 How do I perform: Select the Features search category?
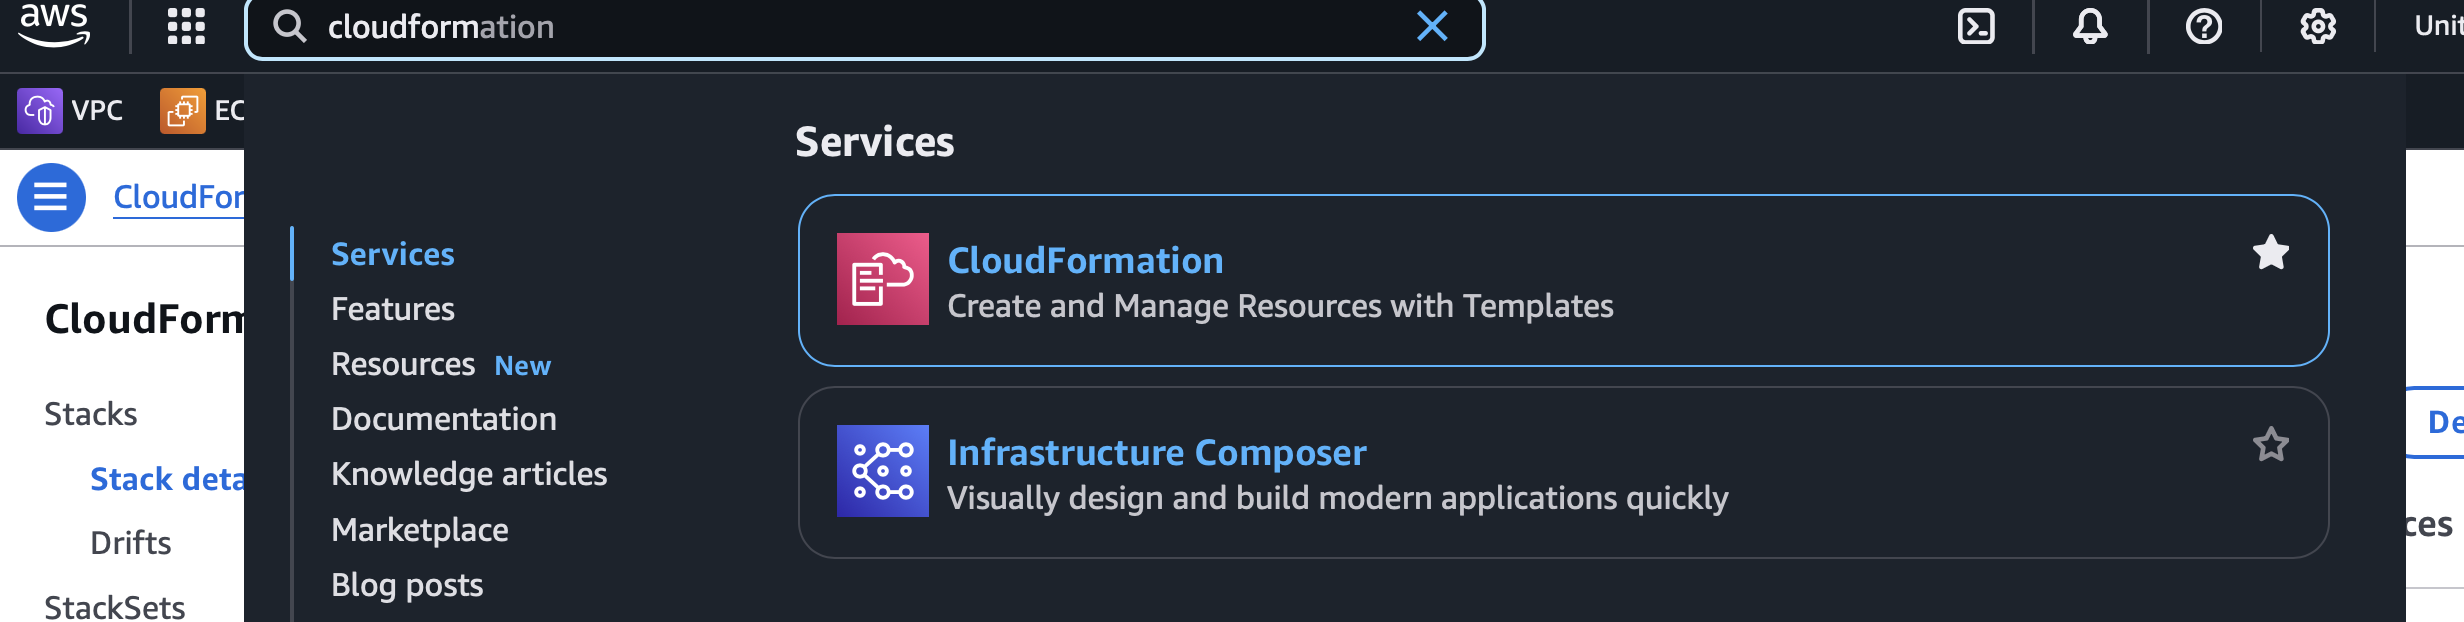click(393, 309)
